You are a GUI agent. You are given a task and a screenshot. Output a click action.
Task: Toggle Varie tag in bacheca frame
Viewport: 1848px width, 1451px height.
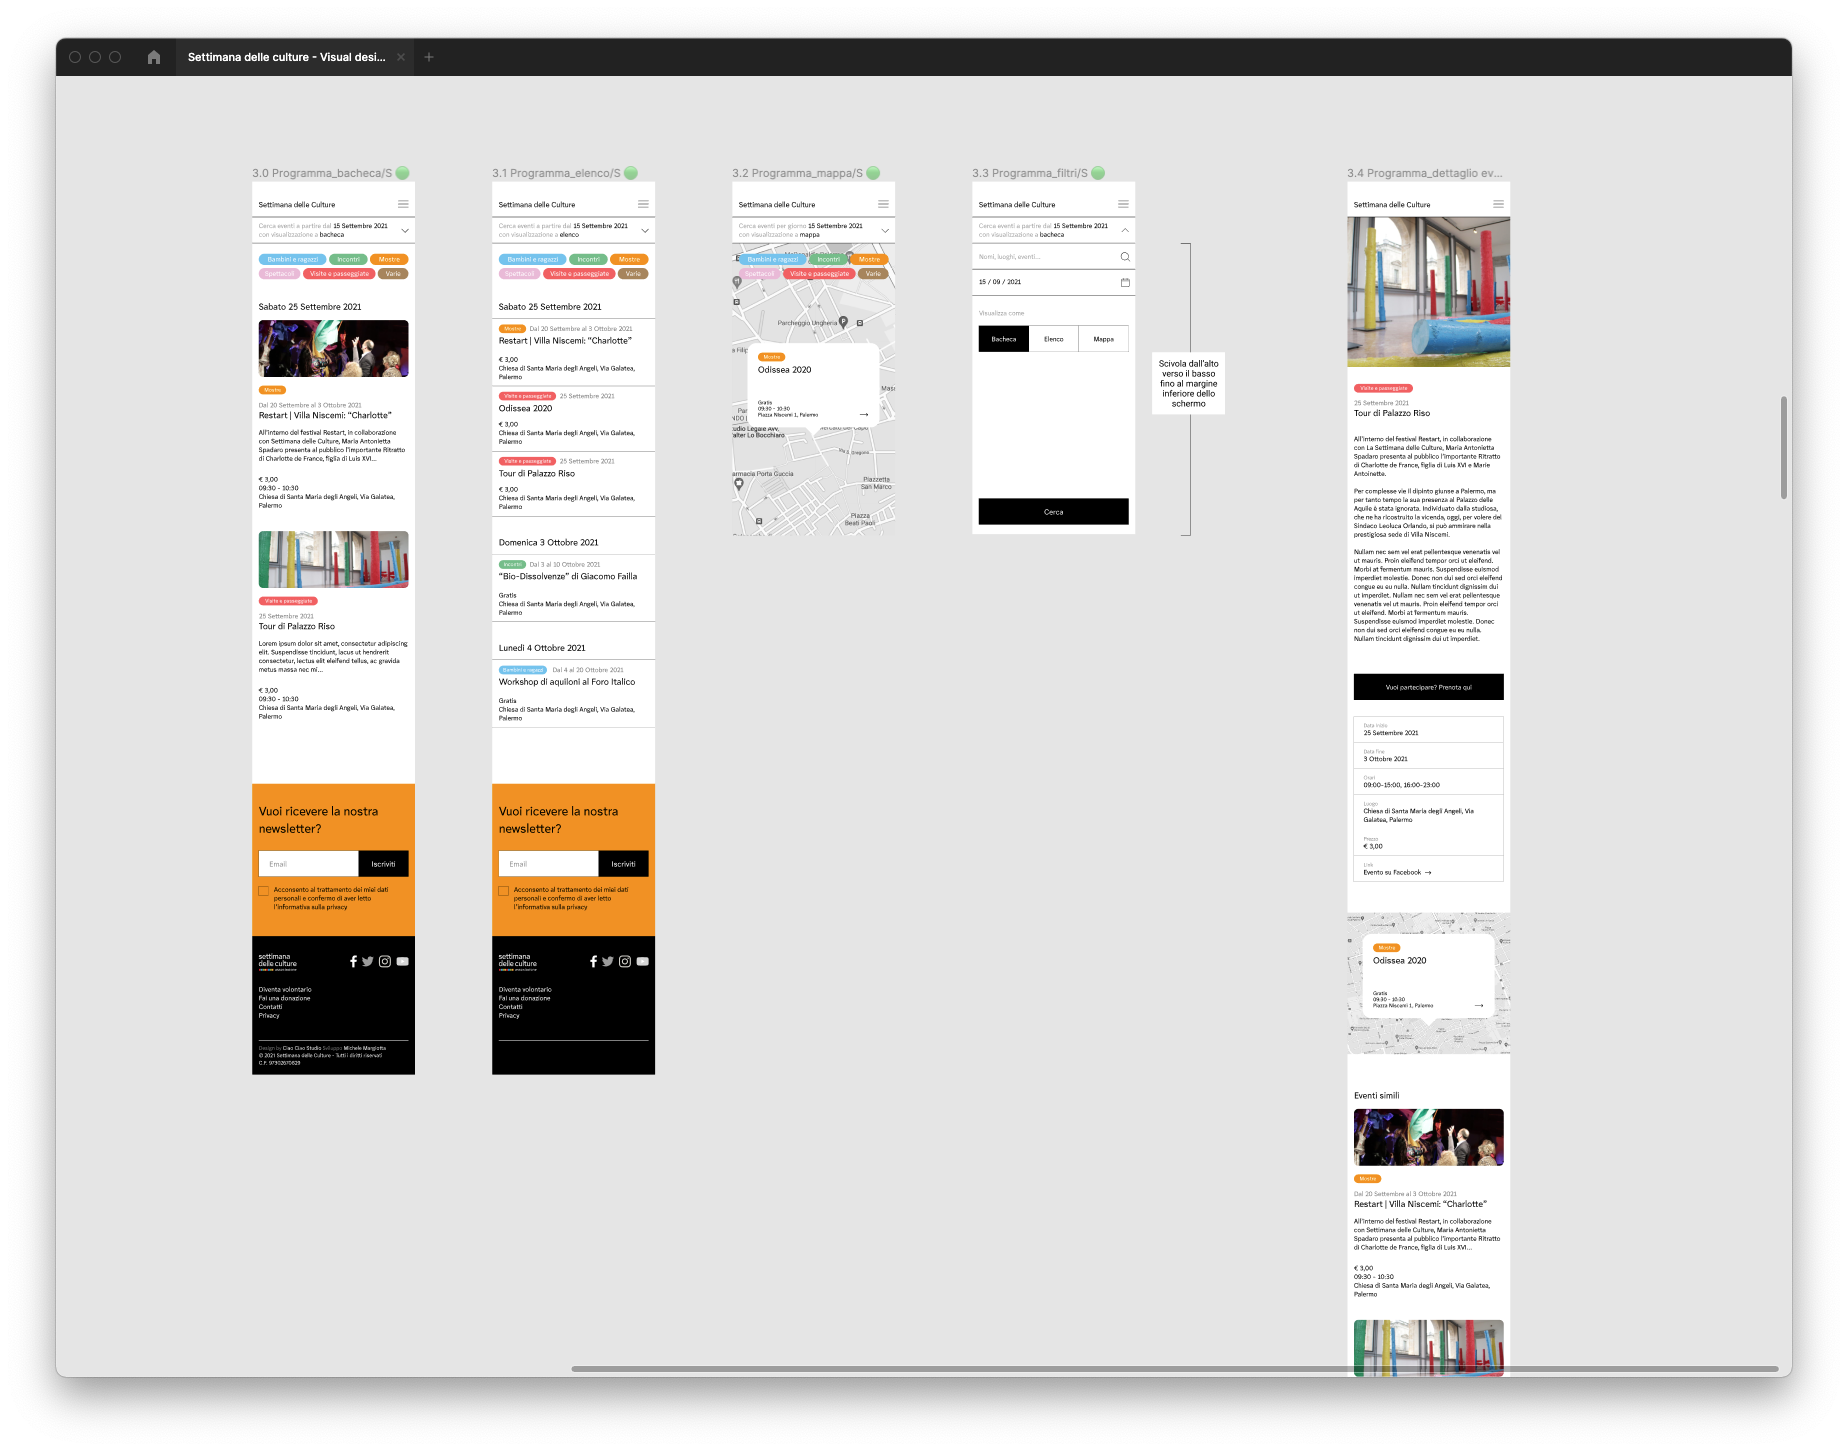[x=393, y=273]
